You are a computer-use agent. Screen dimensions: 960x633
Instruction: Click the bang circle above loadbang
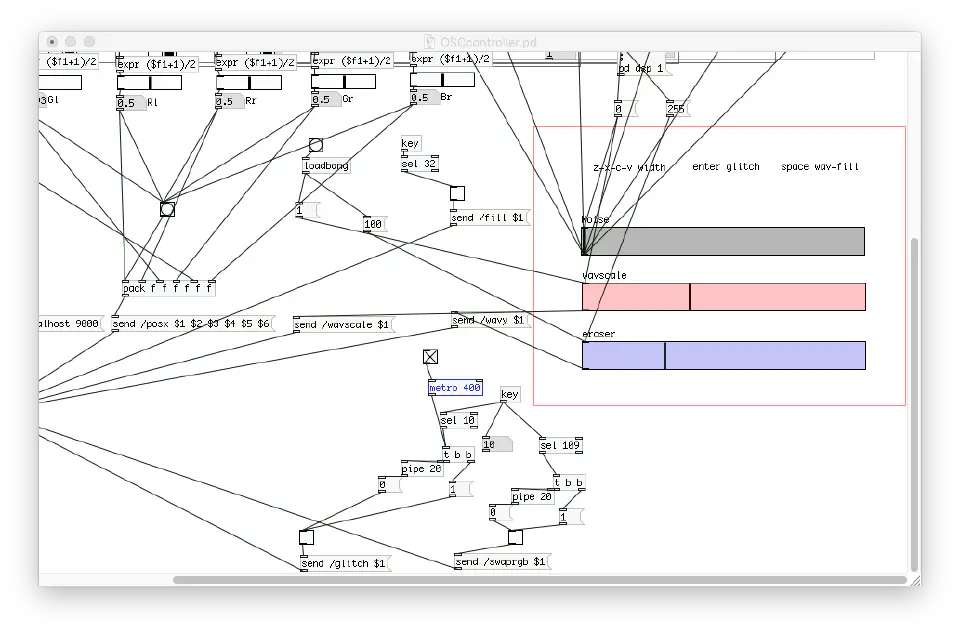pyautogui.click(x=316, y=146)
